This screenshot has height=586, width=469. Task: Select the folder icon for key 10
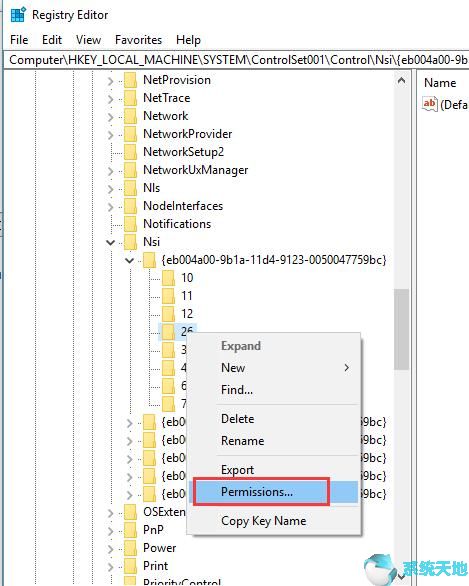(169, 278)
